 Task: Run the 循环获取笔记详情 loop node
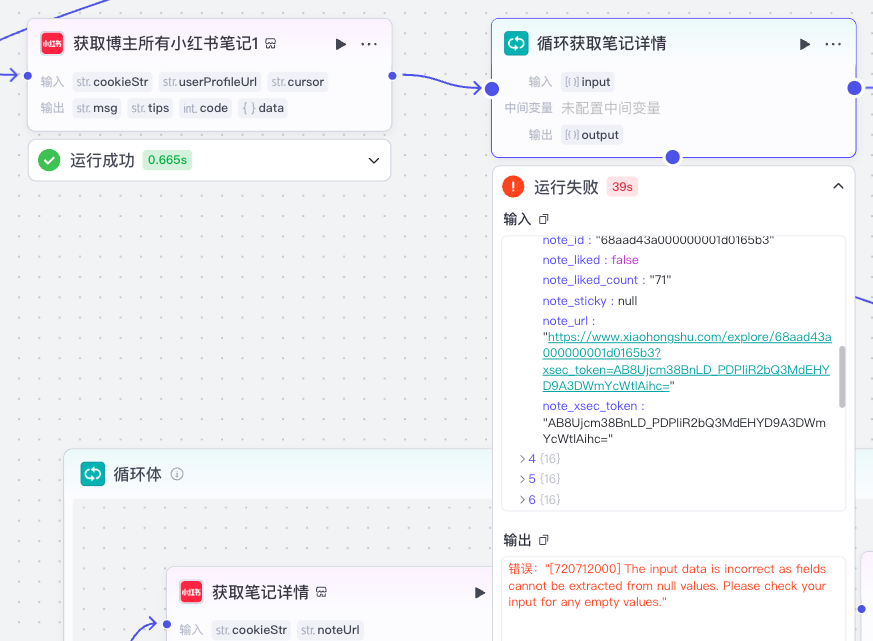pos(805,44)
